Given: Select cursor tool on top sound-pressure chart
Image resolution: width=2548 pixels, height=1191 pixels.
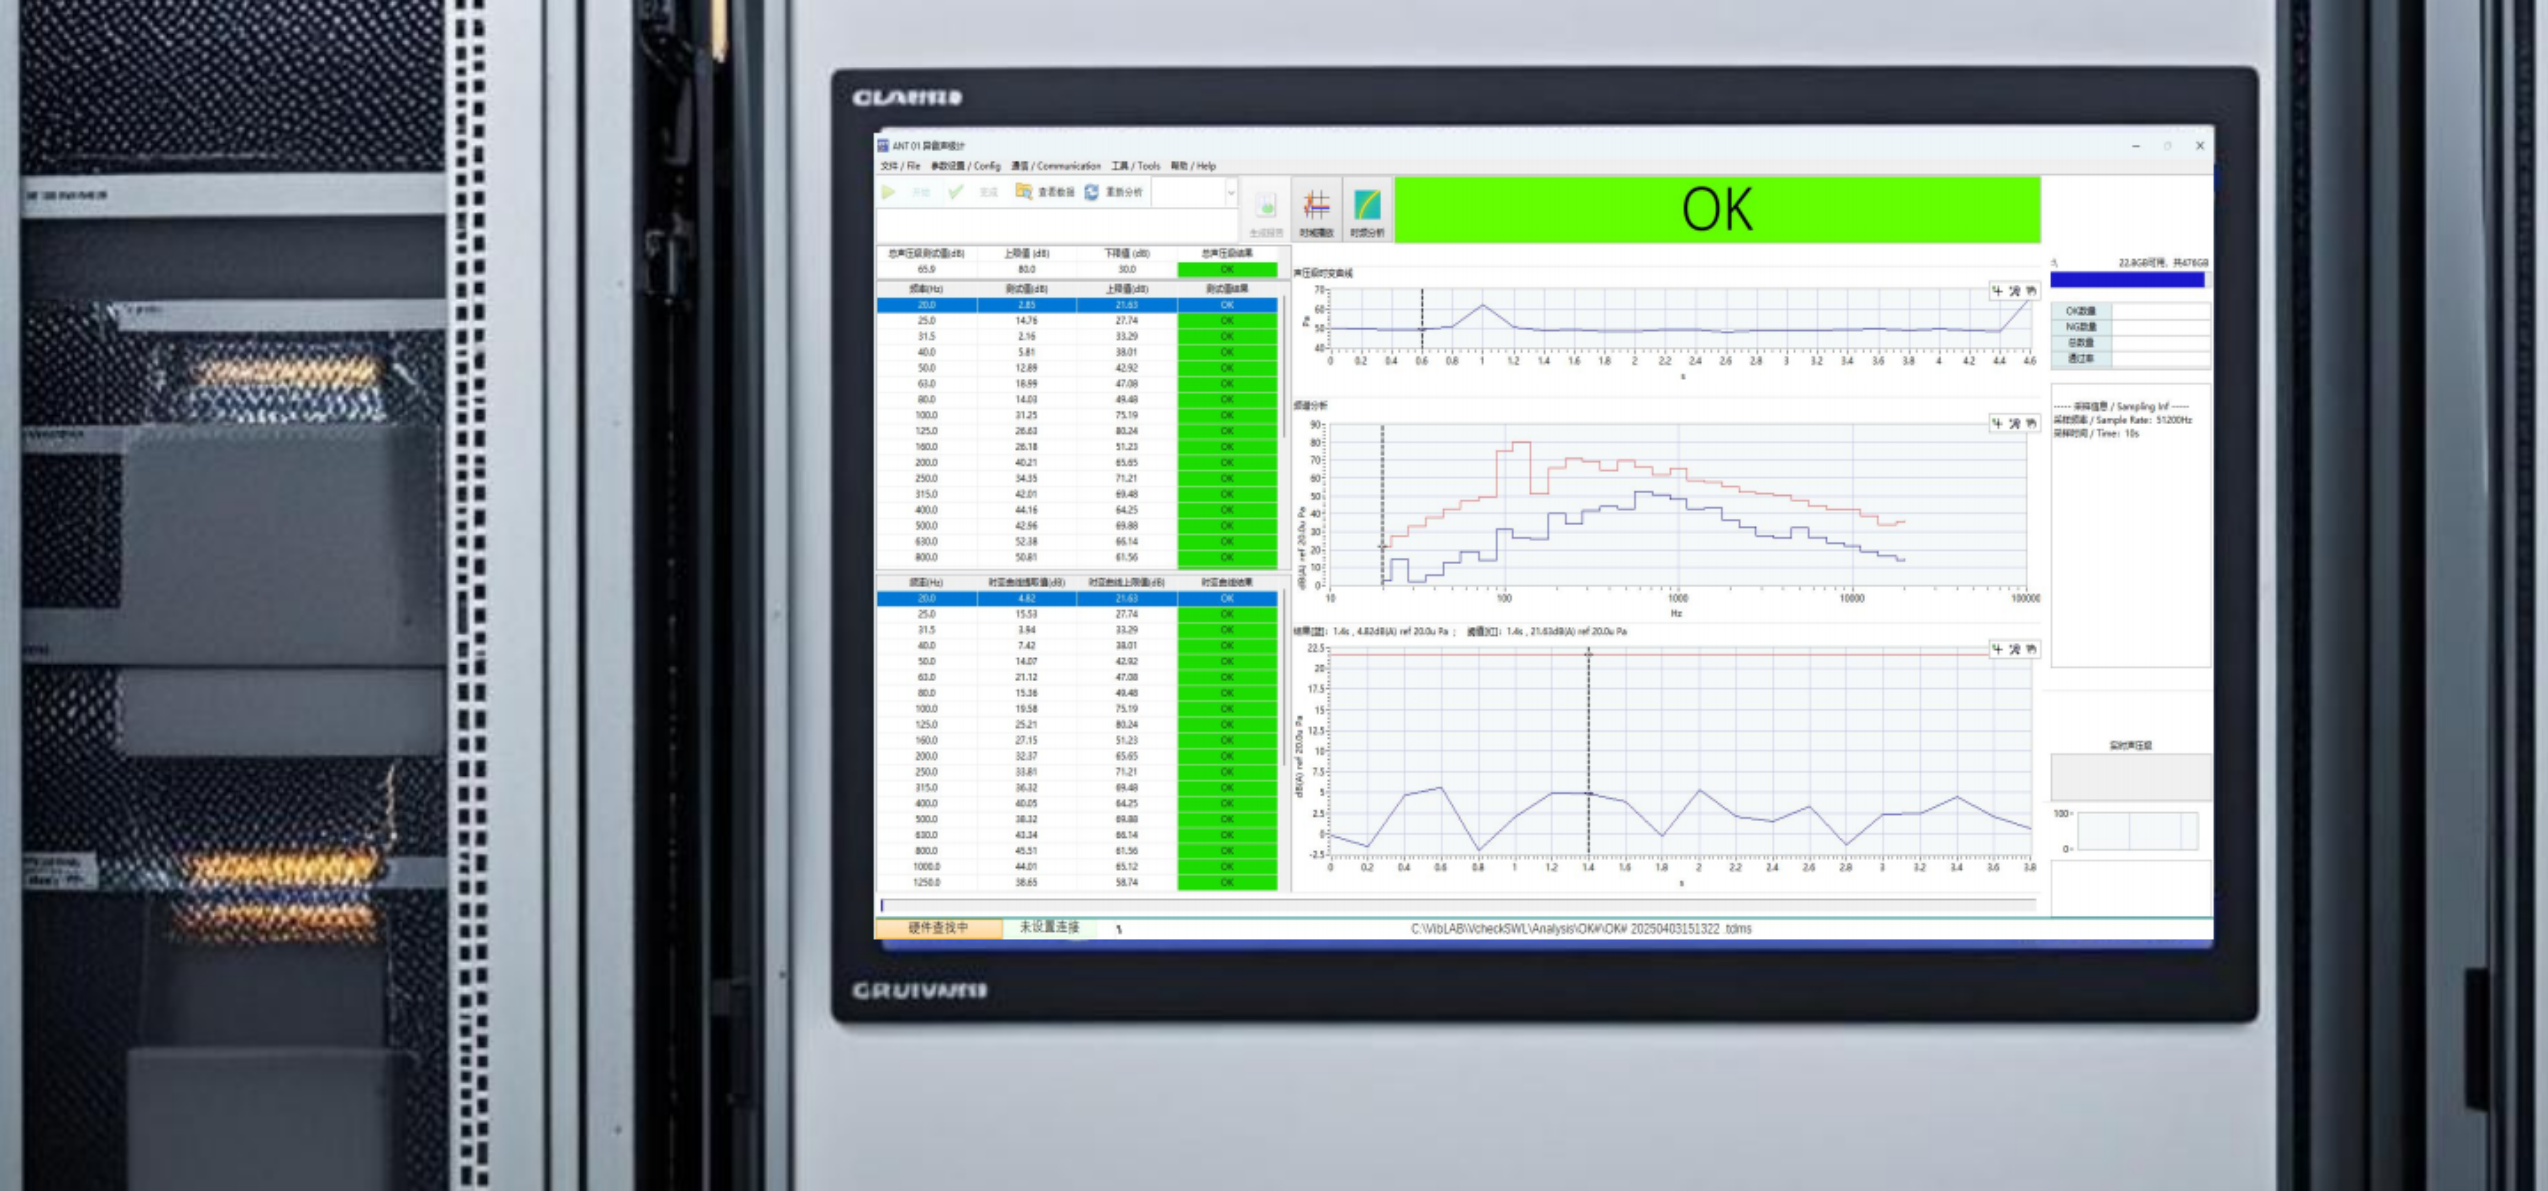Looking at the screenshot, I should click(1997, 291).
